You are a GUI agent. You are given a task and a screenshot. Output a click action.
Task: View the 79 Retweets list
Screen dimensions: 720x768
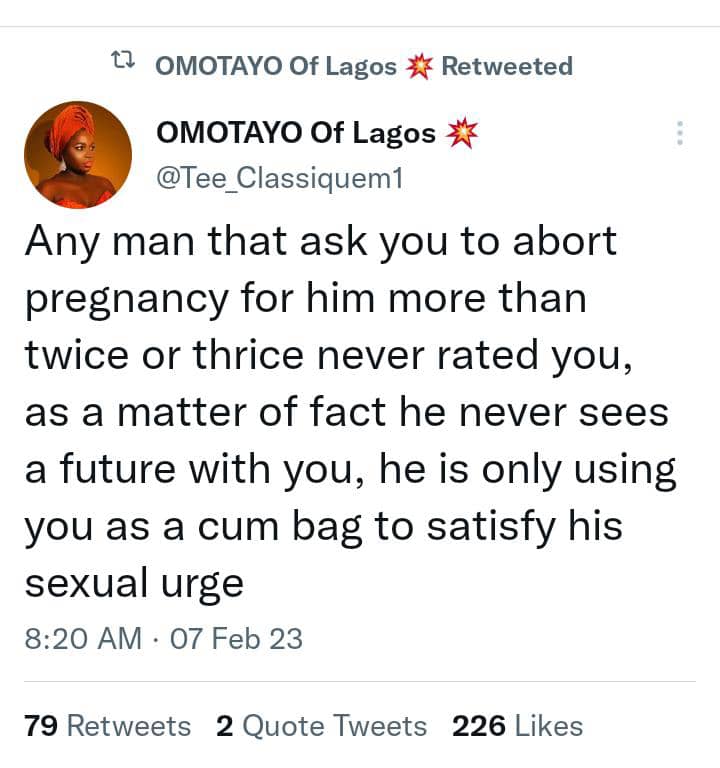point(107,726)
